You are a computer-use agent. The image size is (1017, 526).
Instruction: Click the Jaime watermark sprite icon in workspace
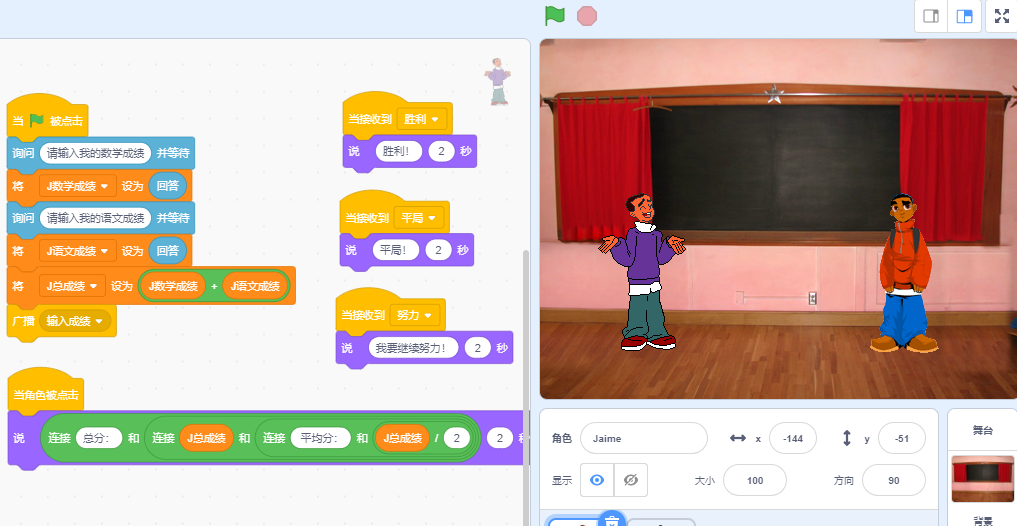click(497, 81)
